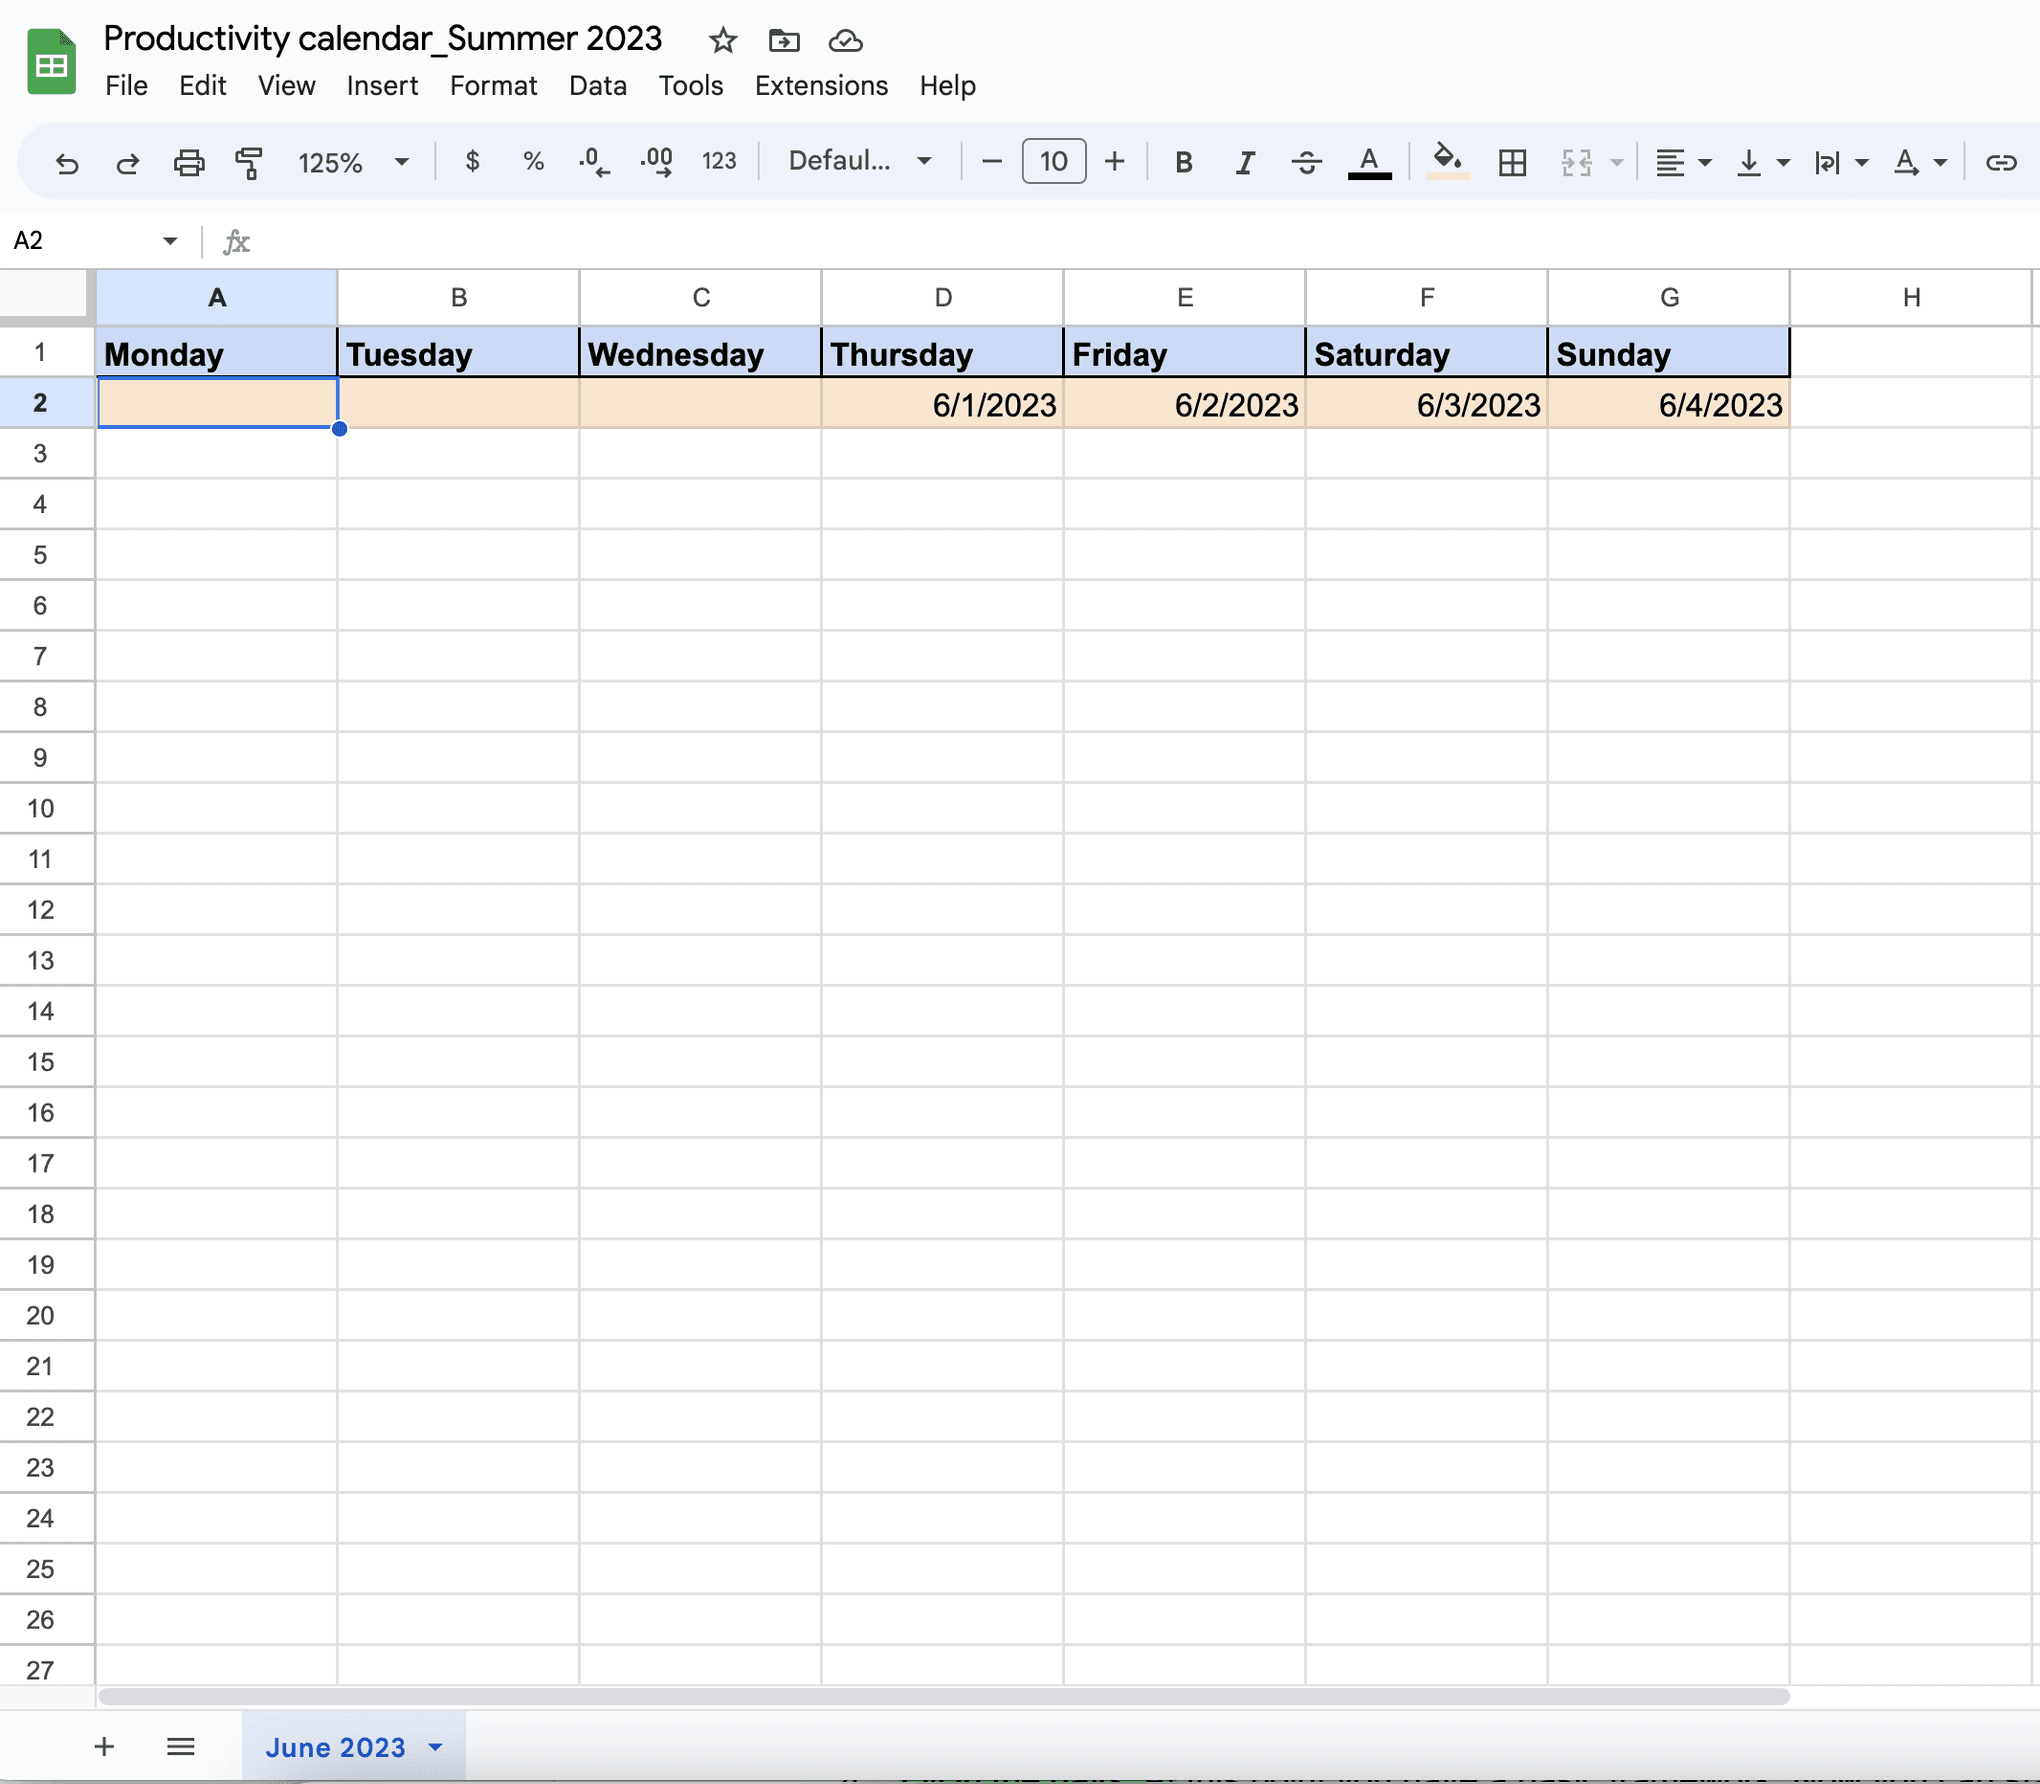Select cell with 6/1/2023
This screenshot has height=1784, width=2040.
[x=943, y=404]
